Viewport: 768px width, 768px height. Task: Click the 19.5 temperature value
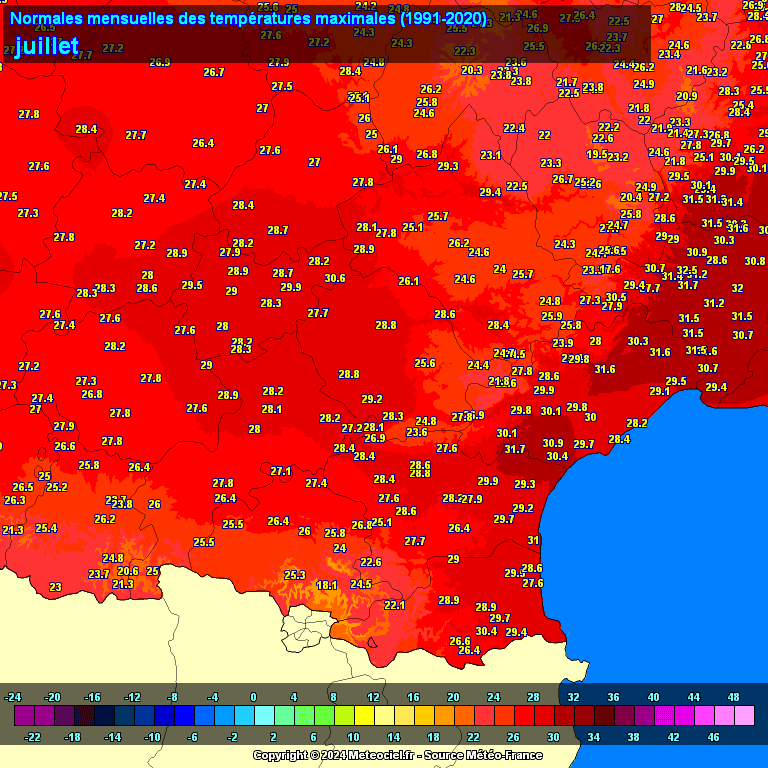point(597,154)
